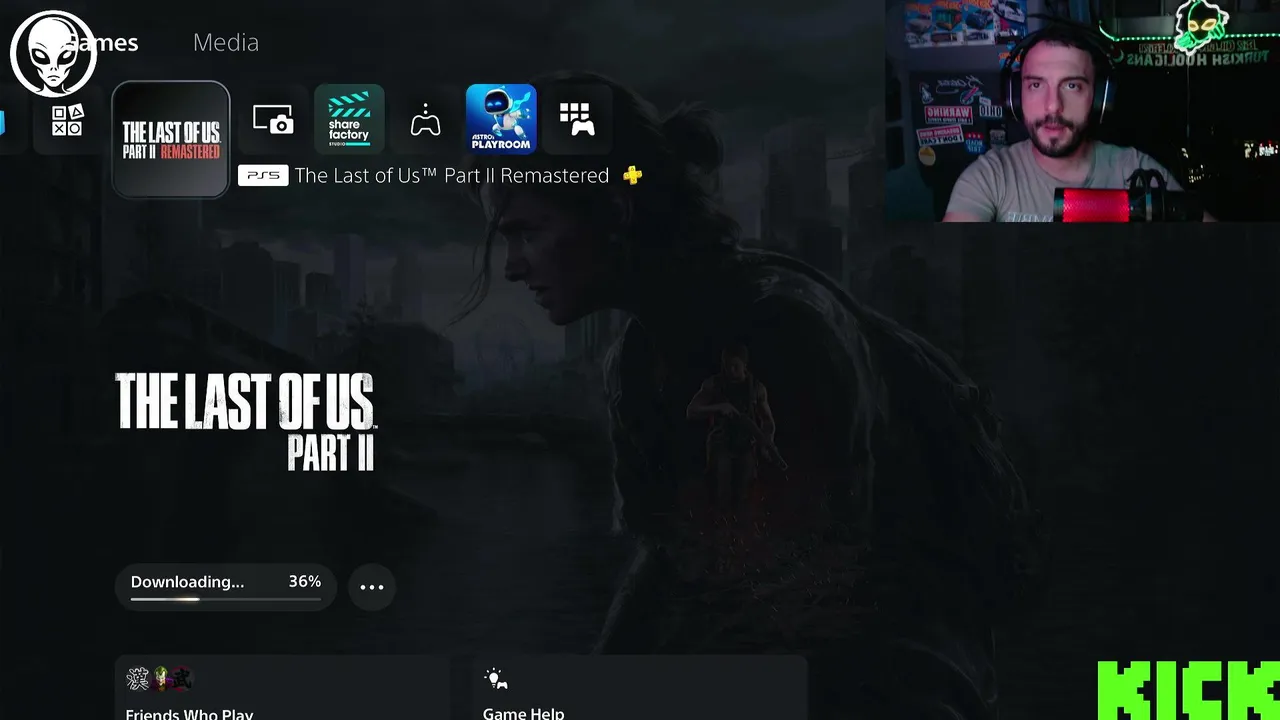Click The Last of Us Part II Remastered title text
Image resolution: width=1280 pixels, height=720 pixels.
[452, 175]
